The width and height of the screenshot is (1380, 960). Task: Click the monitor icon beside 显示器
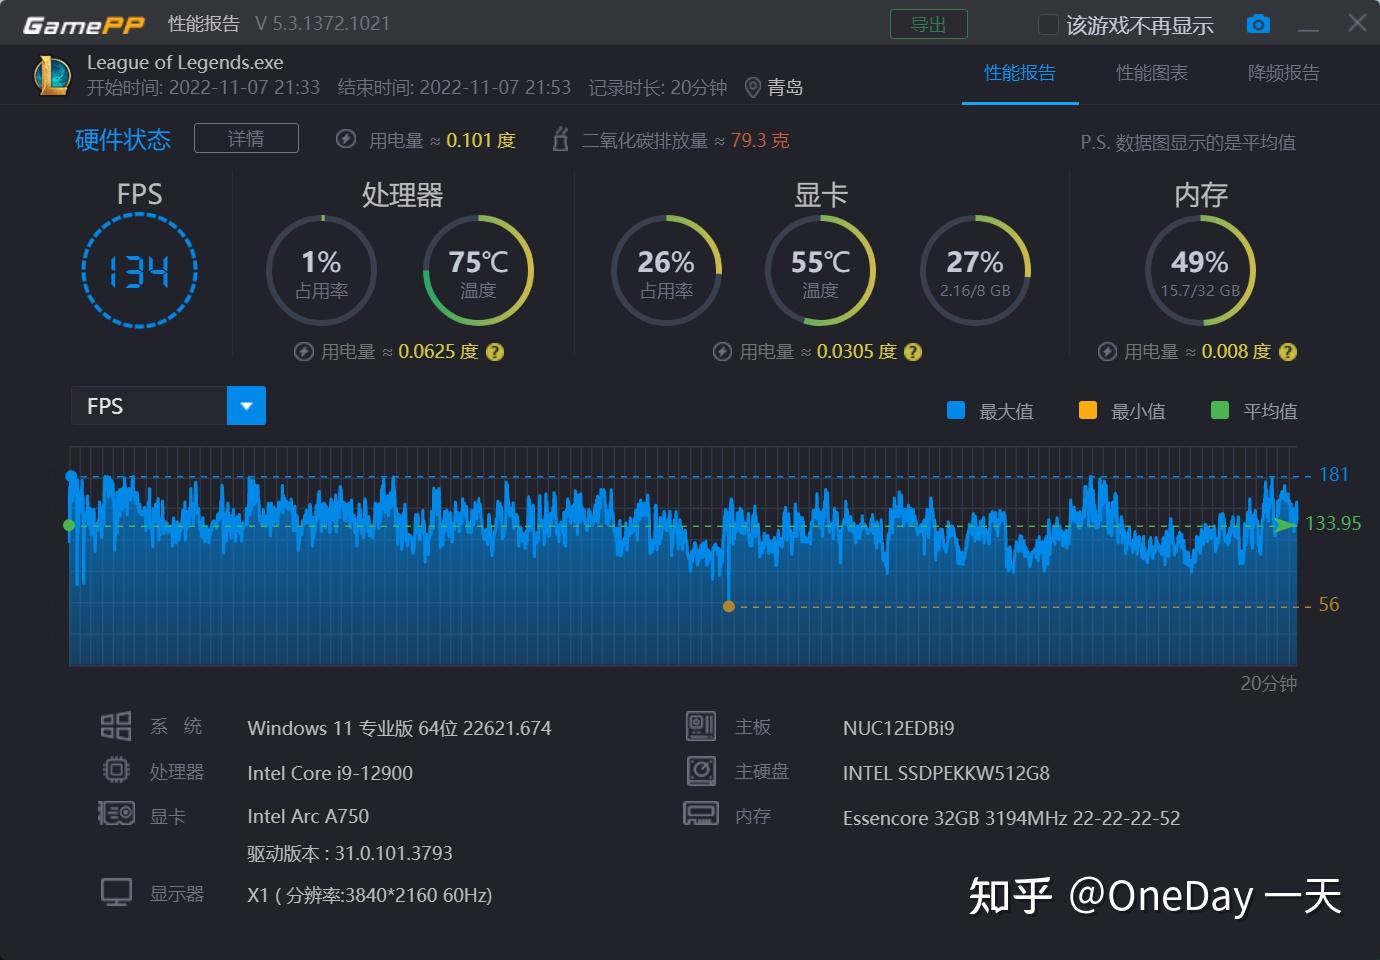pos(116,893)
